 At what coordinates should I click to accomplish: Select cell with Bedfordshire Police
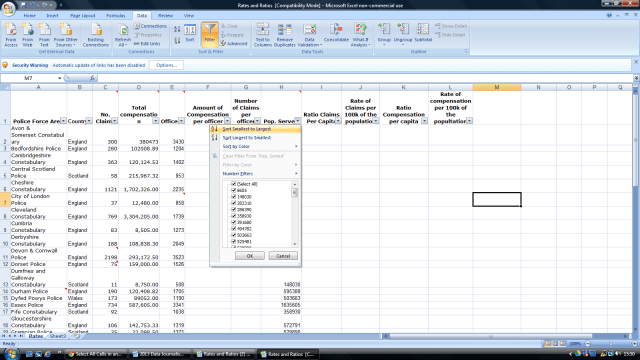tap(38, 149)
